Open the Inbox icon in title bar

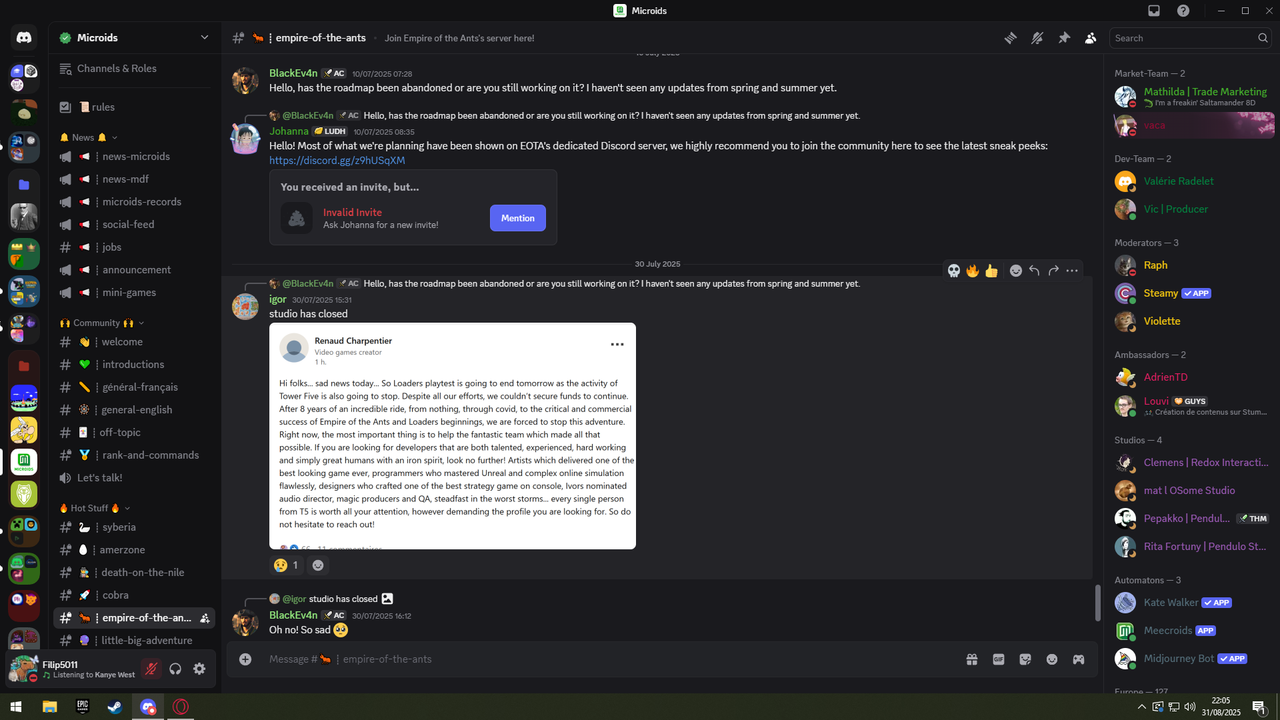[x=1154, y=11]
